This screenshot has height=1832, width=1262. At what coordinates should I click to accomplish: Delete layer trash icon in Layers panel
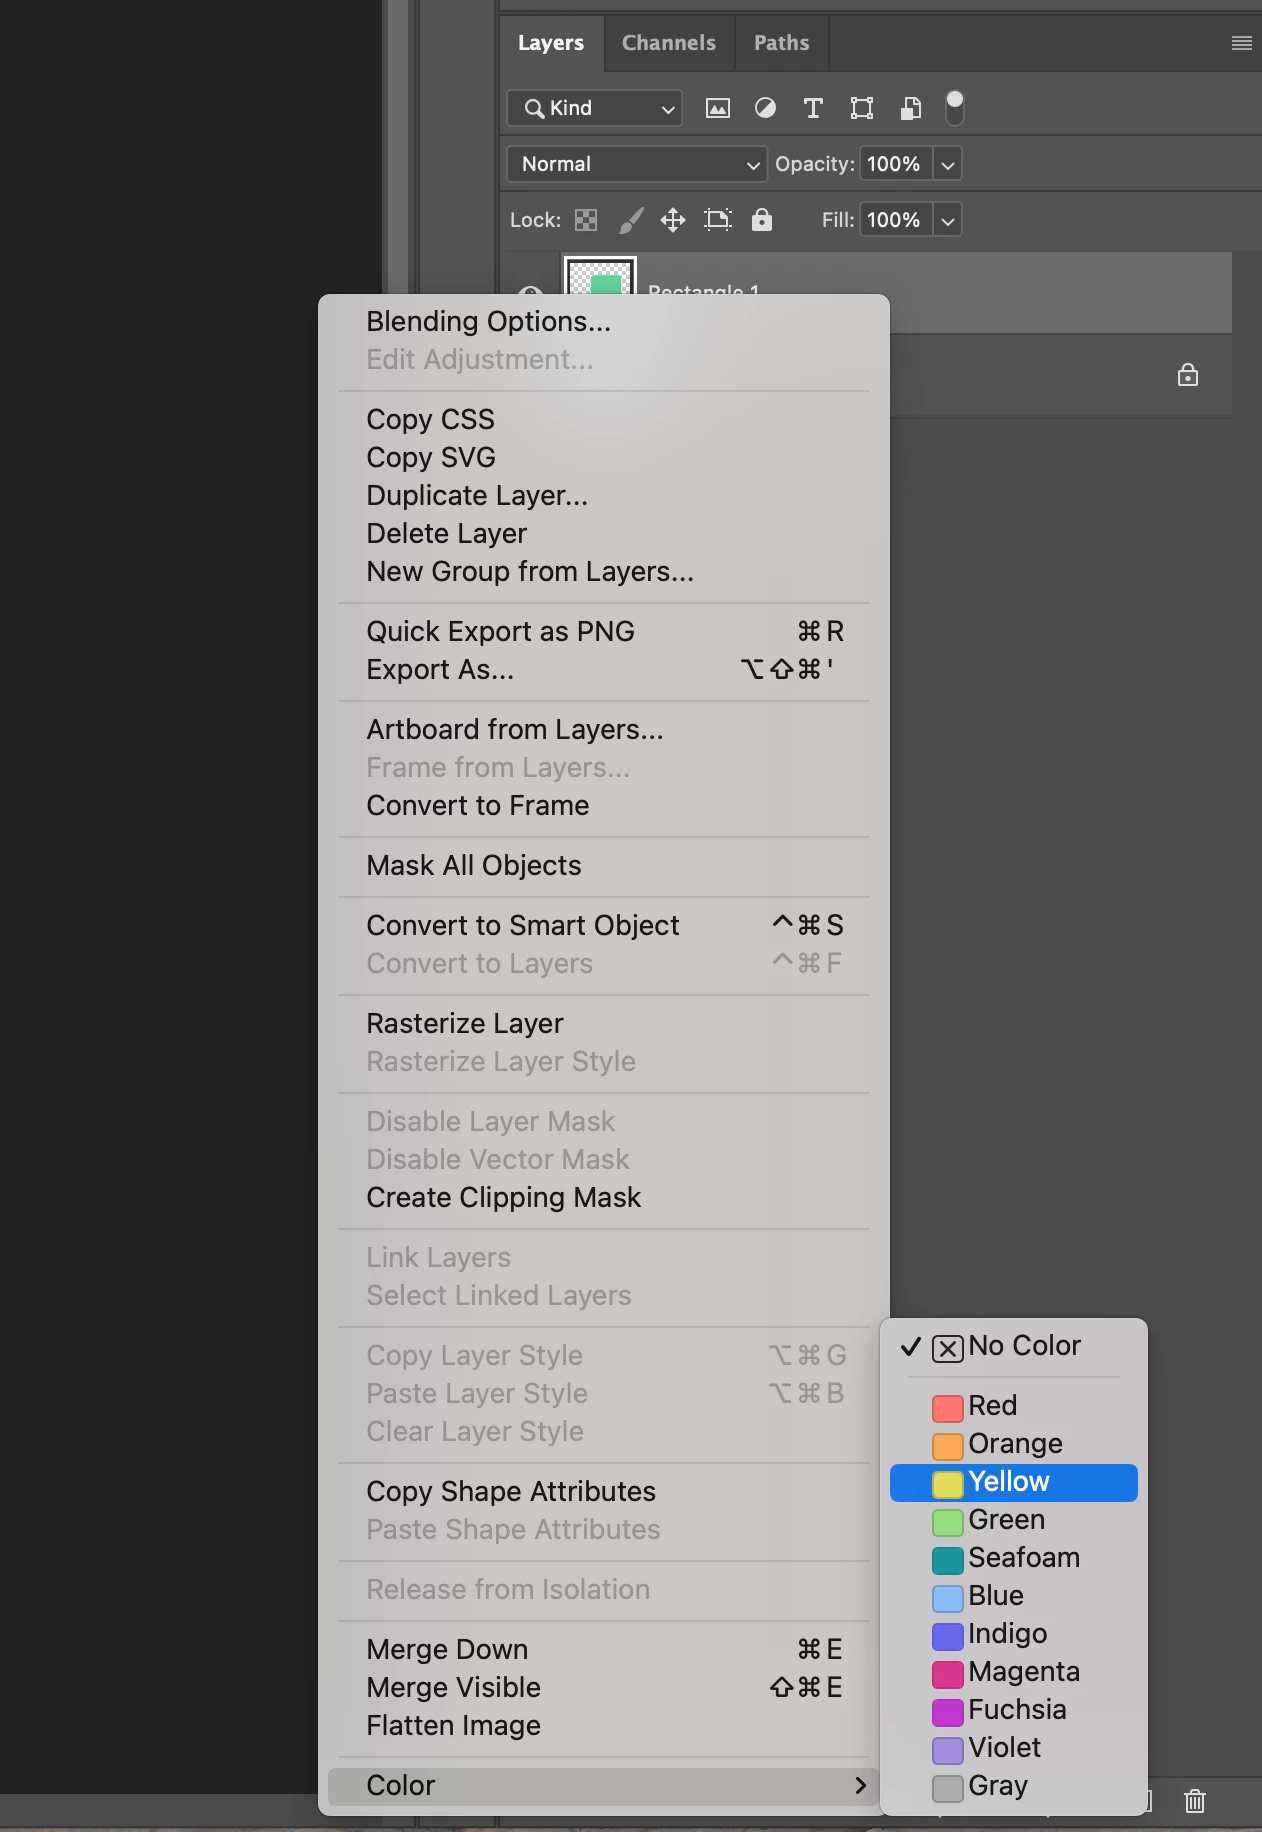point(1195,1801)
